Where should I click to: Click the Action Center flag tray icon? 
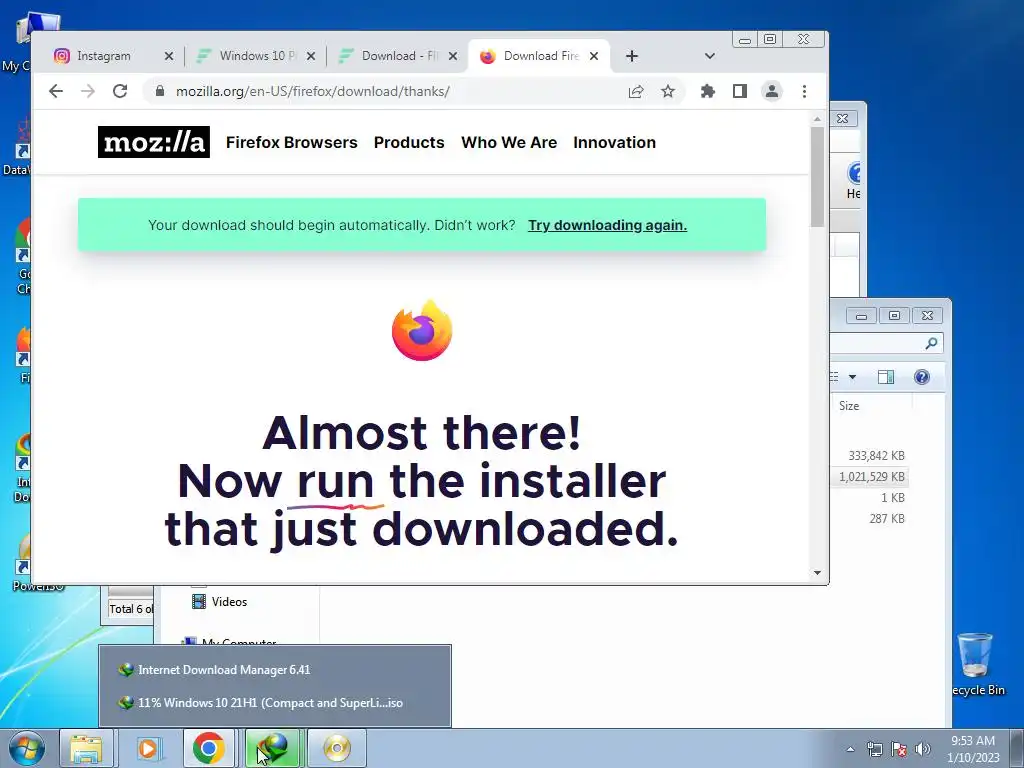(899, 749)
